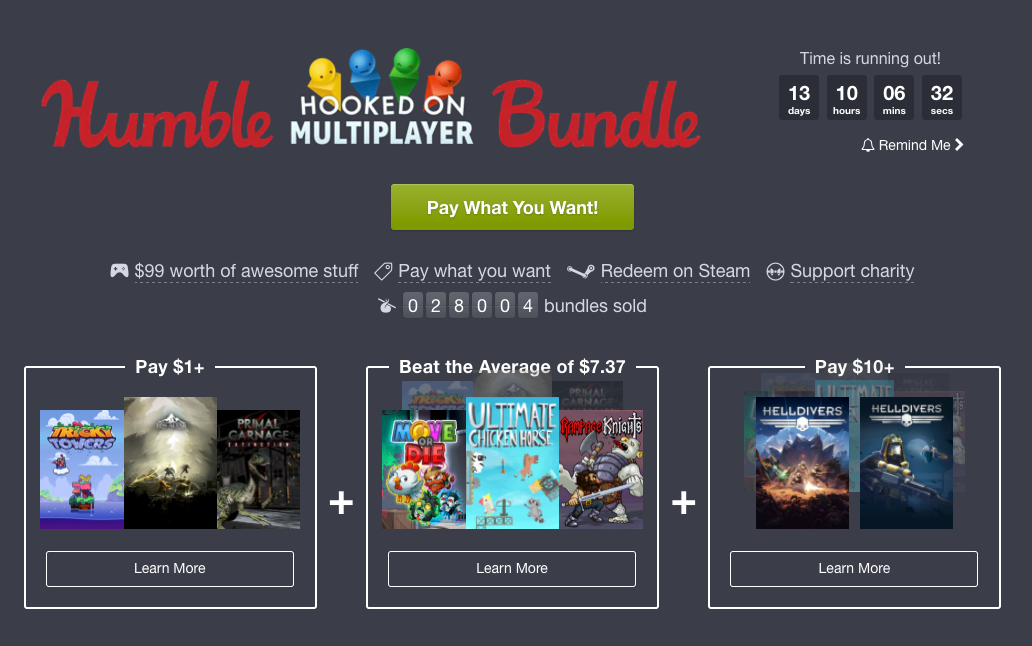Select the Rampage Knights game cover
Viewport: 1032px width, 646px height.
pyautogui.click(x=601, y=469)
